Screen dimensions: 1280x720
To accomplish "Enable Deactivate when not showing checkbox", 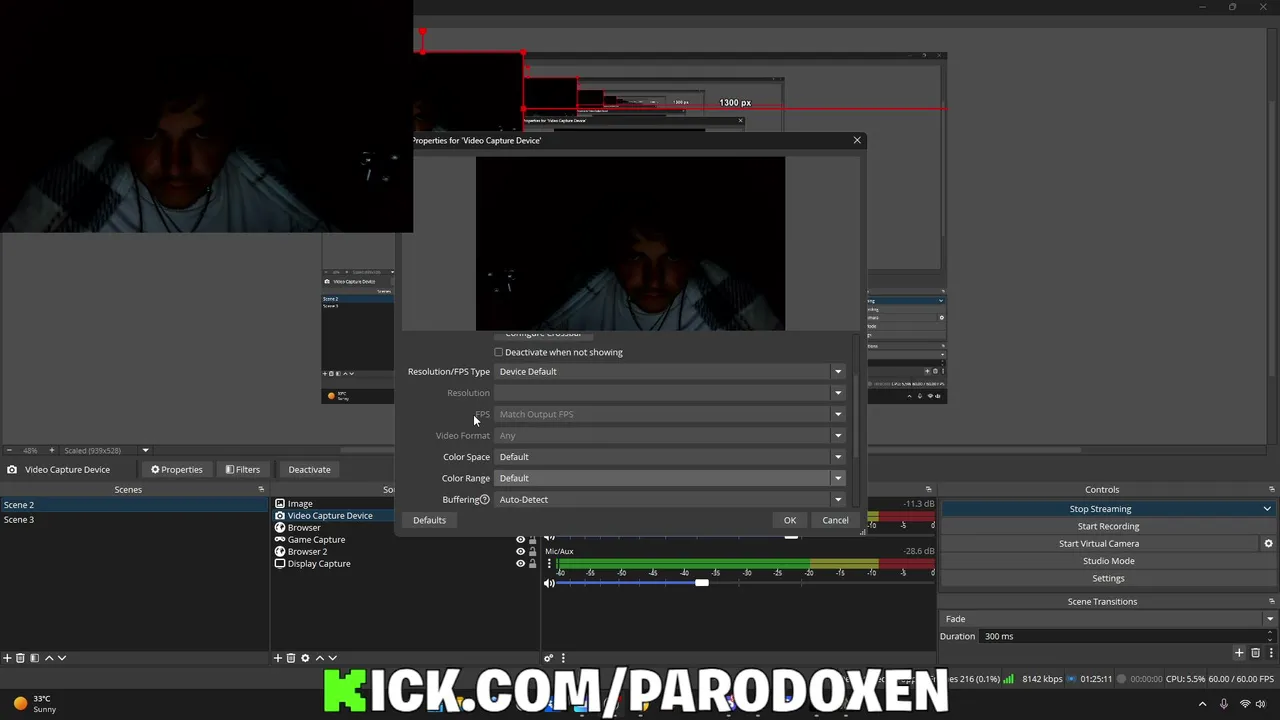I will click(x=499, y=352).
